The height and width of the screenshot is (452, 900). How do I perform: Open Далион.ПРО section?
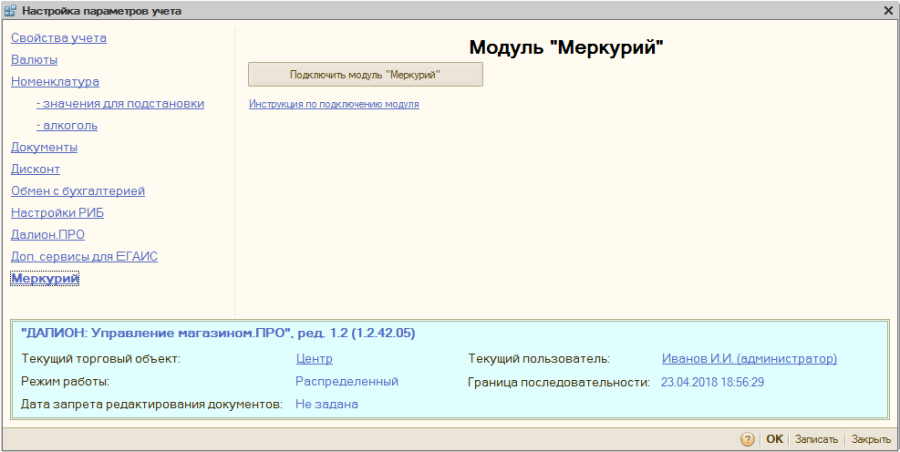click(48, 235)
